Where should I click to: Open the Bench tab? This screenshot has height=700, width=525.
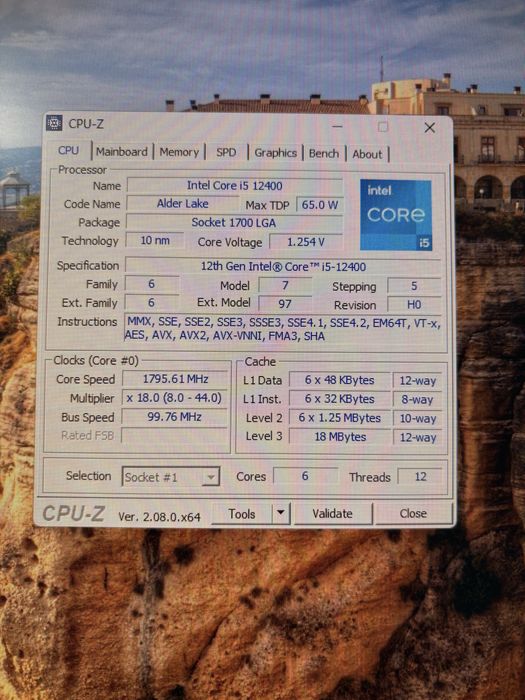point(324,154)
